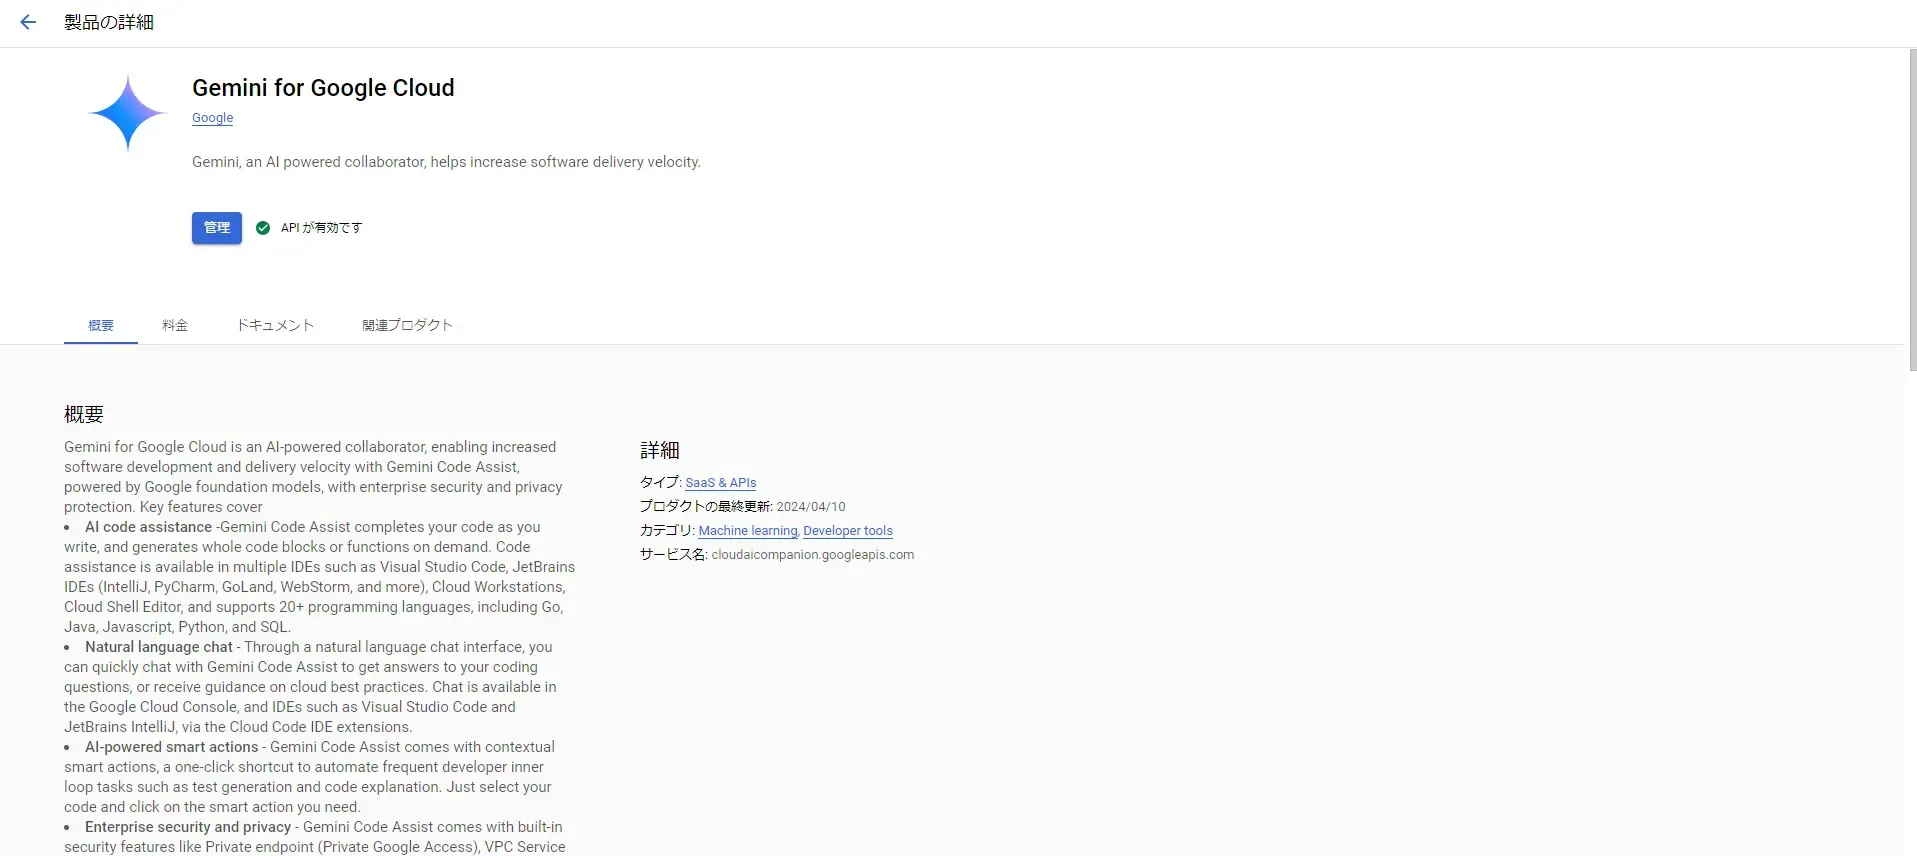Click the vertical page scrollbar
This screenshot has width=1917, height=856.
(x=1911, y=210)
